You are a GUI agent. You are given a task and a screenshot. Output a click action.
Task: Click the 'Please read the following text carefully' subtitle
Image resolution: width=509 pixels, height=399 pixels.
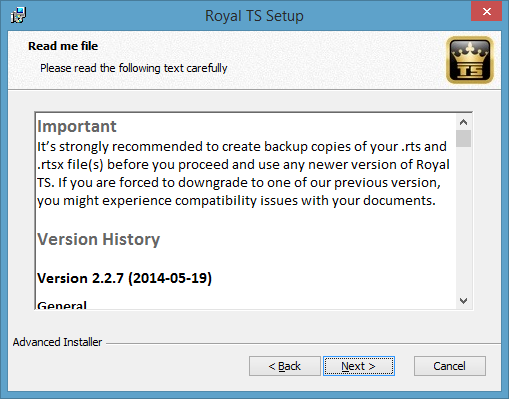tap(134, 68)
